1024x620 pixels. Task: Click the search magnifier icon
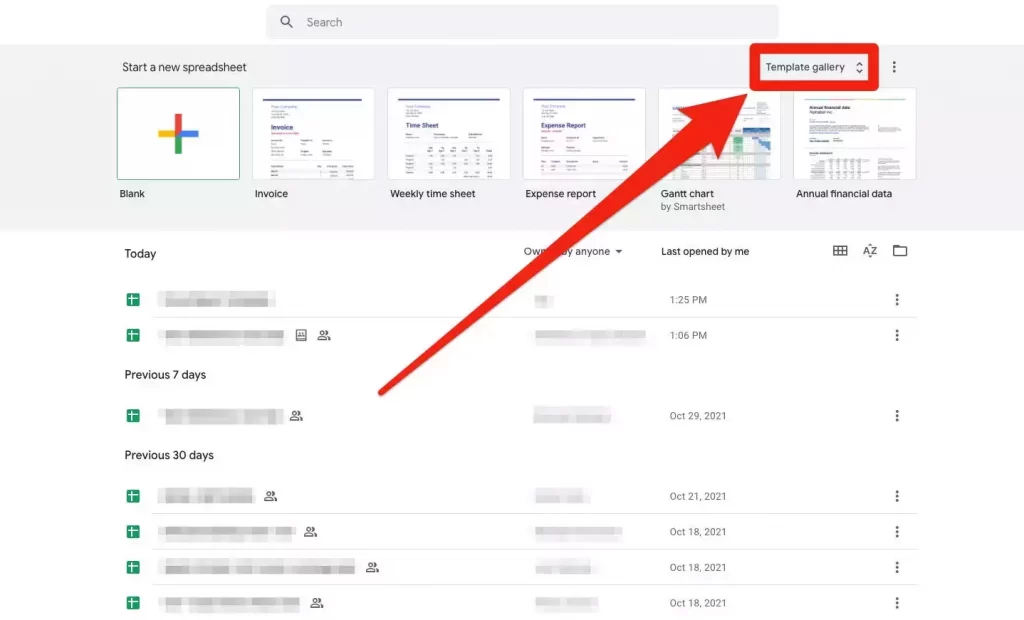tap(286, 22)
